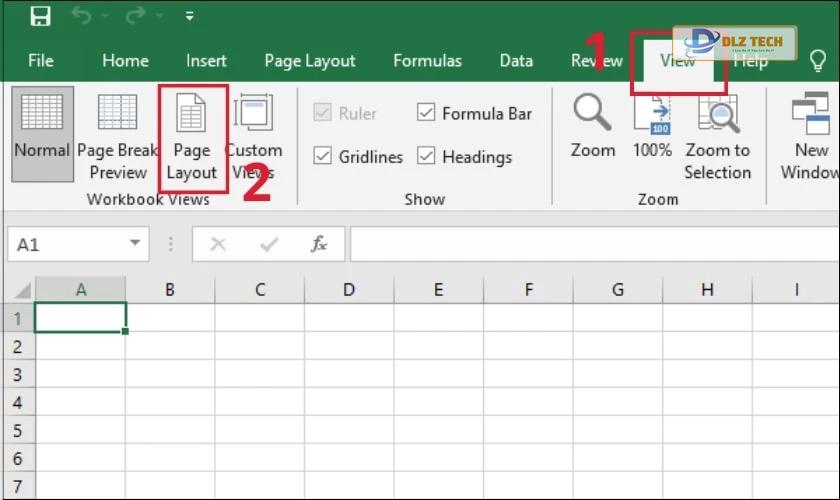The width and height of the screenshot is (840, 500).
Task: Select the View ribbon tab
Action: coord(678,61)
